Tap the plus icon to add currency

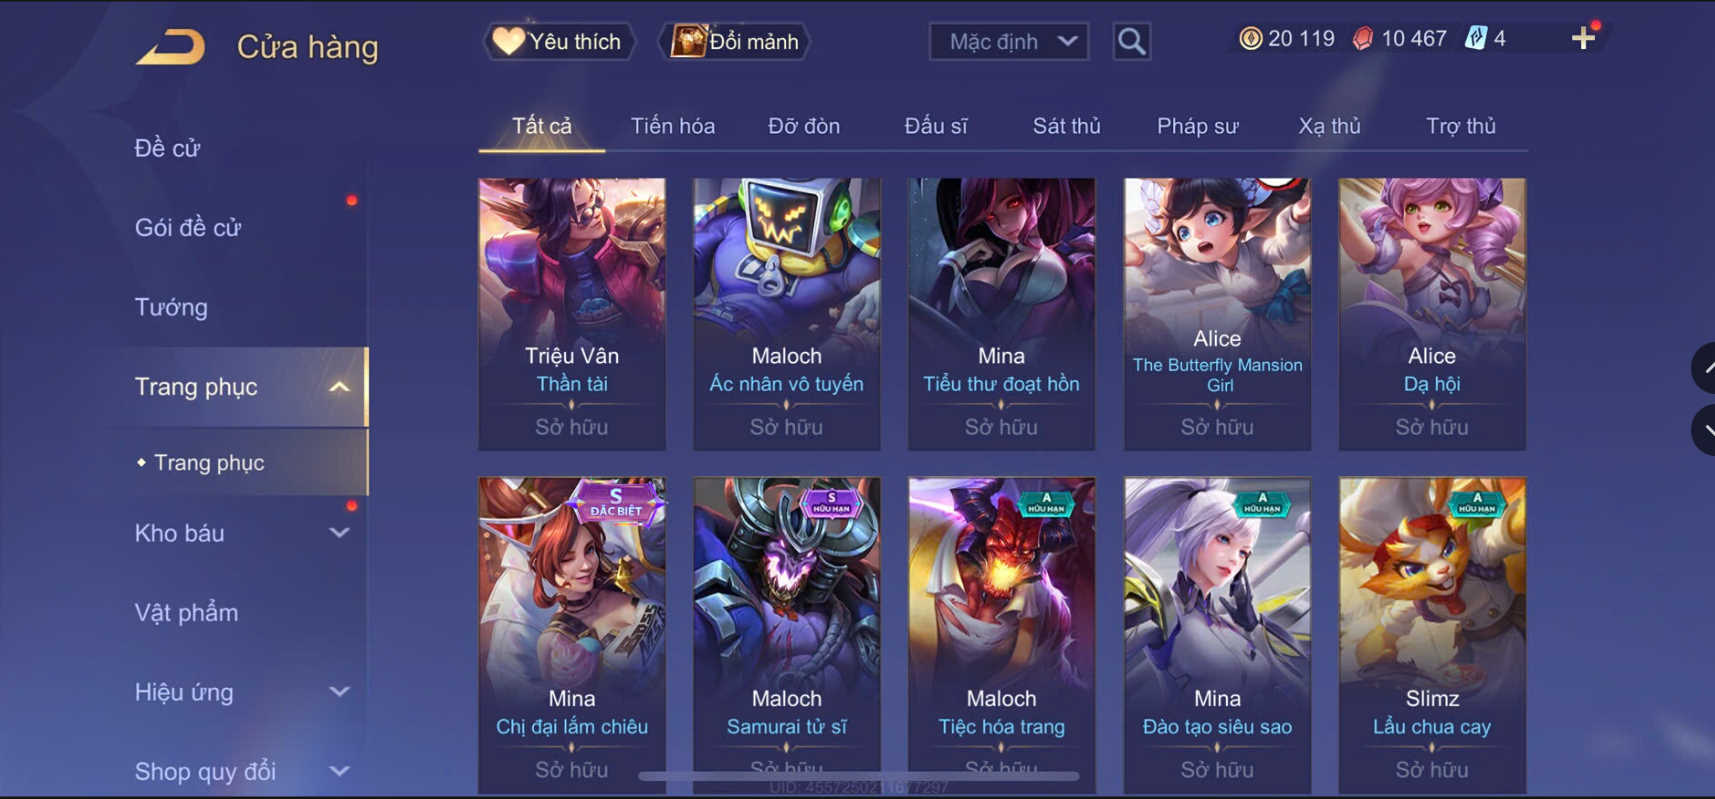1583,39
